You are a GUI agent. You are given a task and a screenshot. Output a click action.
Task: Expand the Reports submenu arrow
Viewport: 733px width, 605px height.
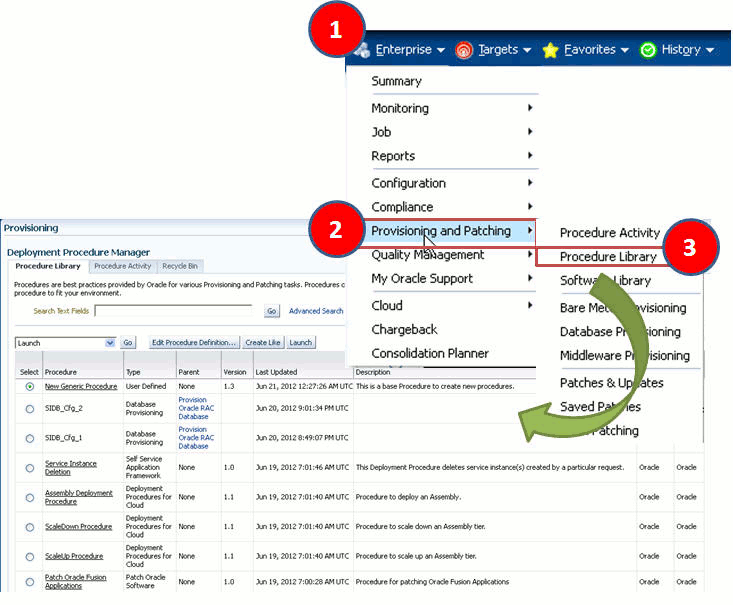coord(530,156)
